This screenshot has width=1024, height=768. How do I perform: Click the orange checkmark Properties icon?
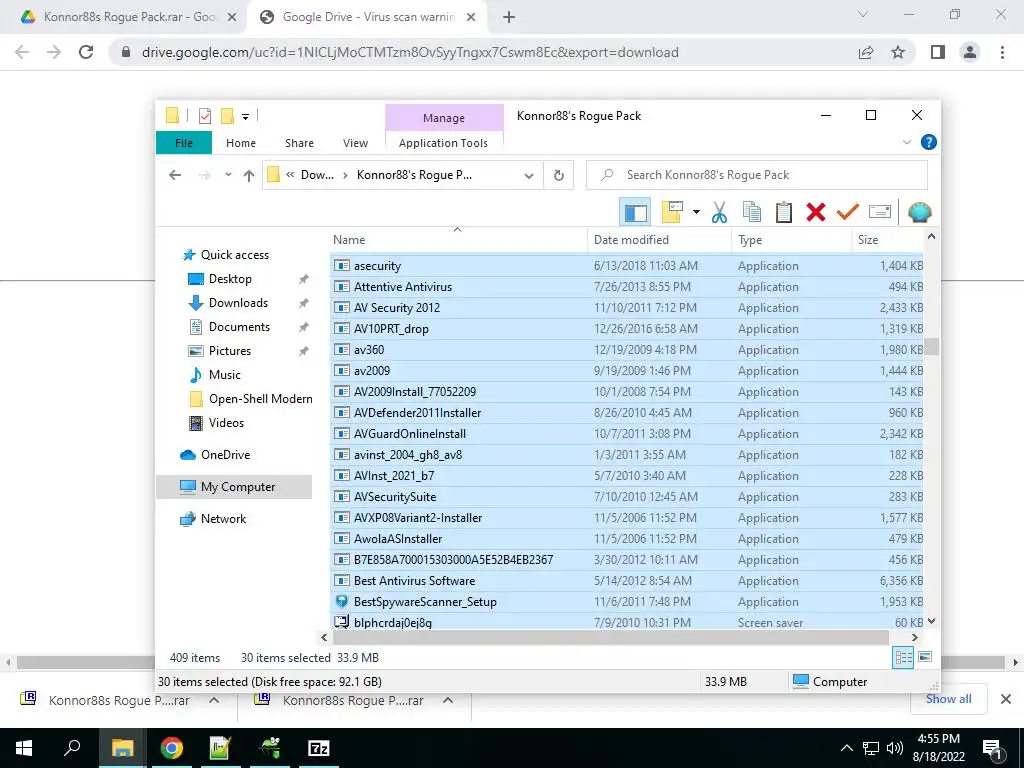point(848,212)
